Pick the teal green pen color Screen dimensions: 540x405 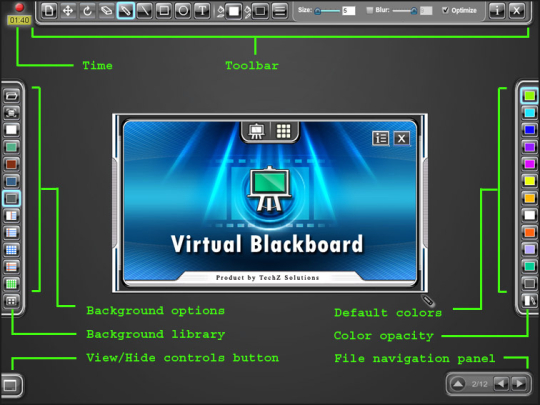point(529,267)
